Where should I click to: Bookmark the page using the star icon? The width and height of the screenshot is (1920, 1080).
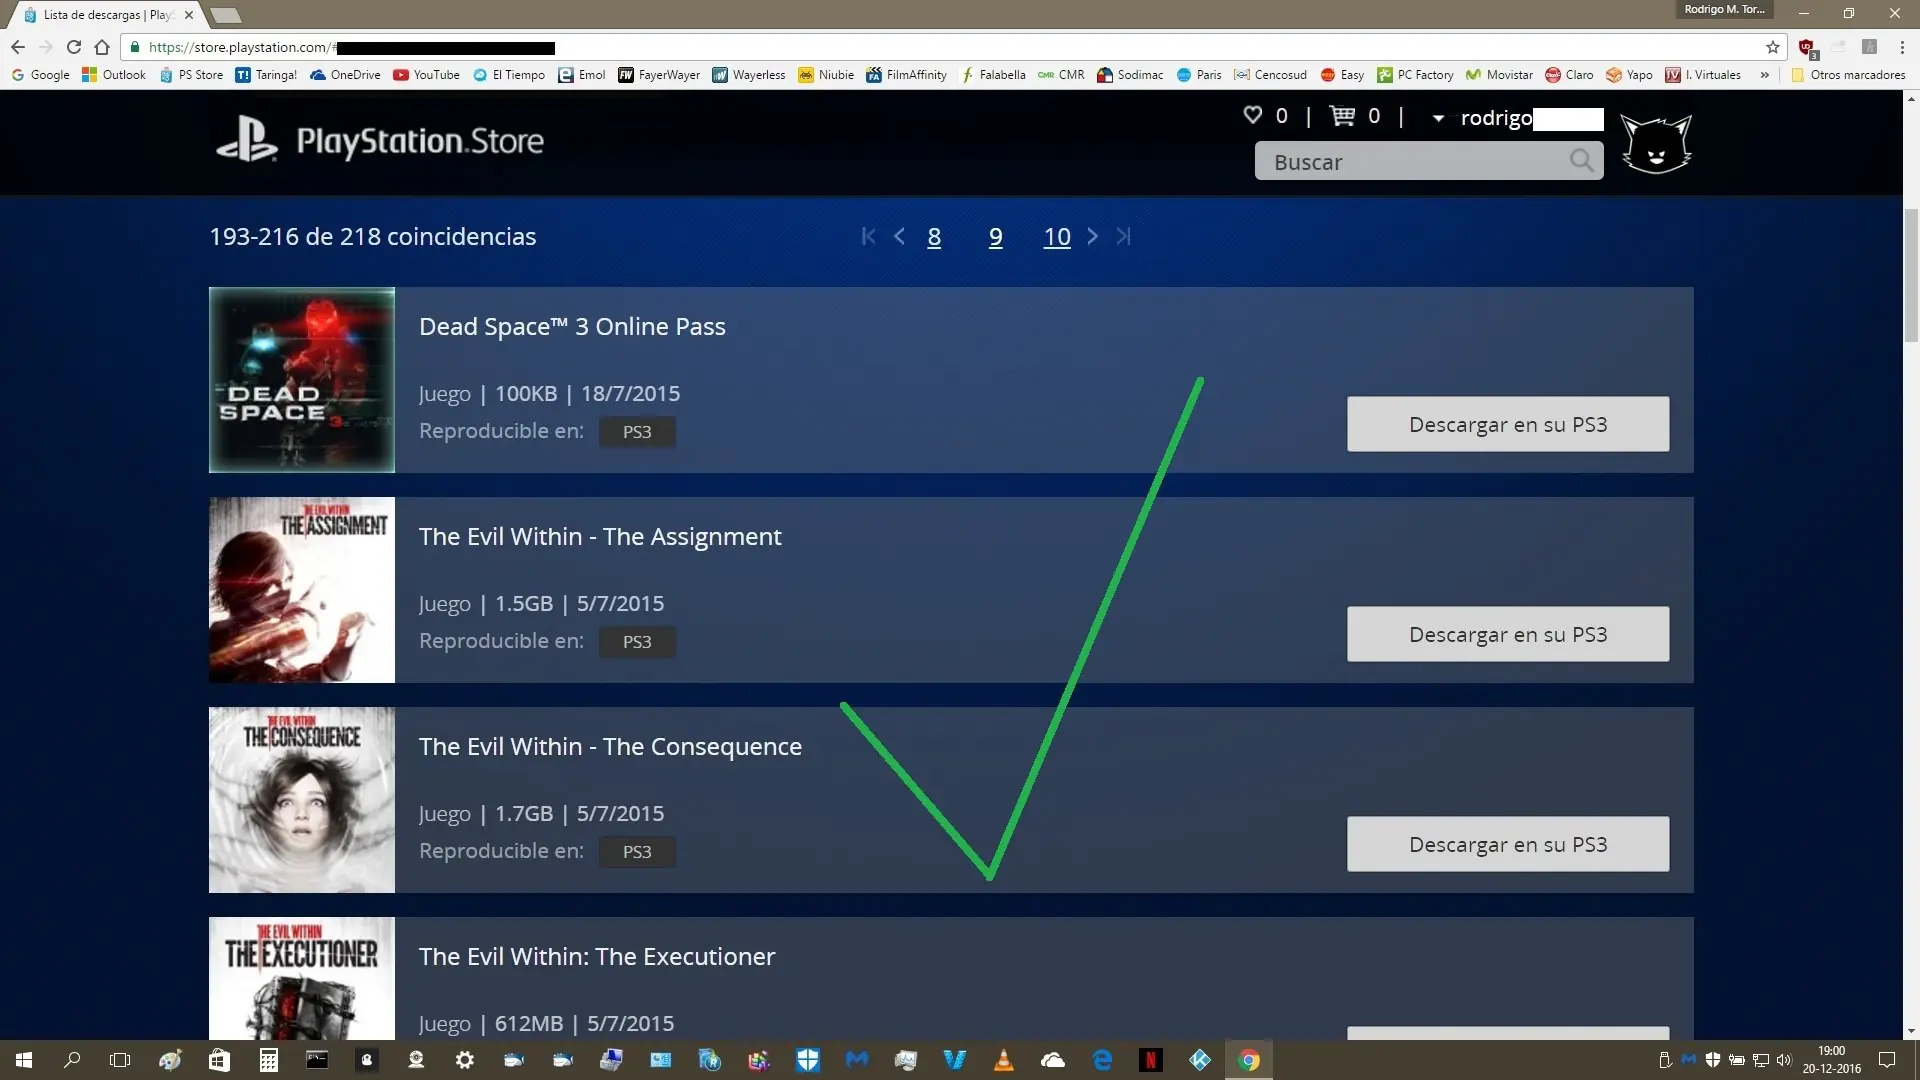(x=1772, y=47)
